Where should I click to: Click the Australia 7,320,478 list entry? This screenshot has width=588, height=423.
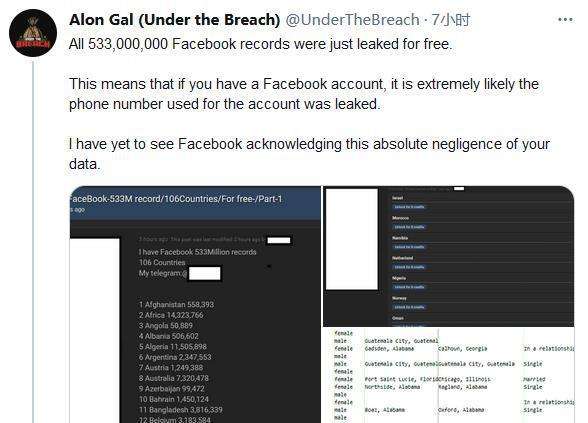(x=174, y=378)
